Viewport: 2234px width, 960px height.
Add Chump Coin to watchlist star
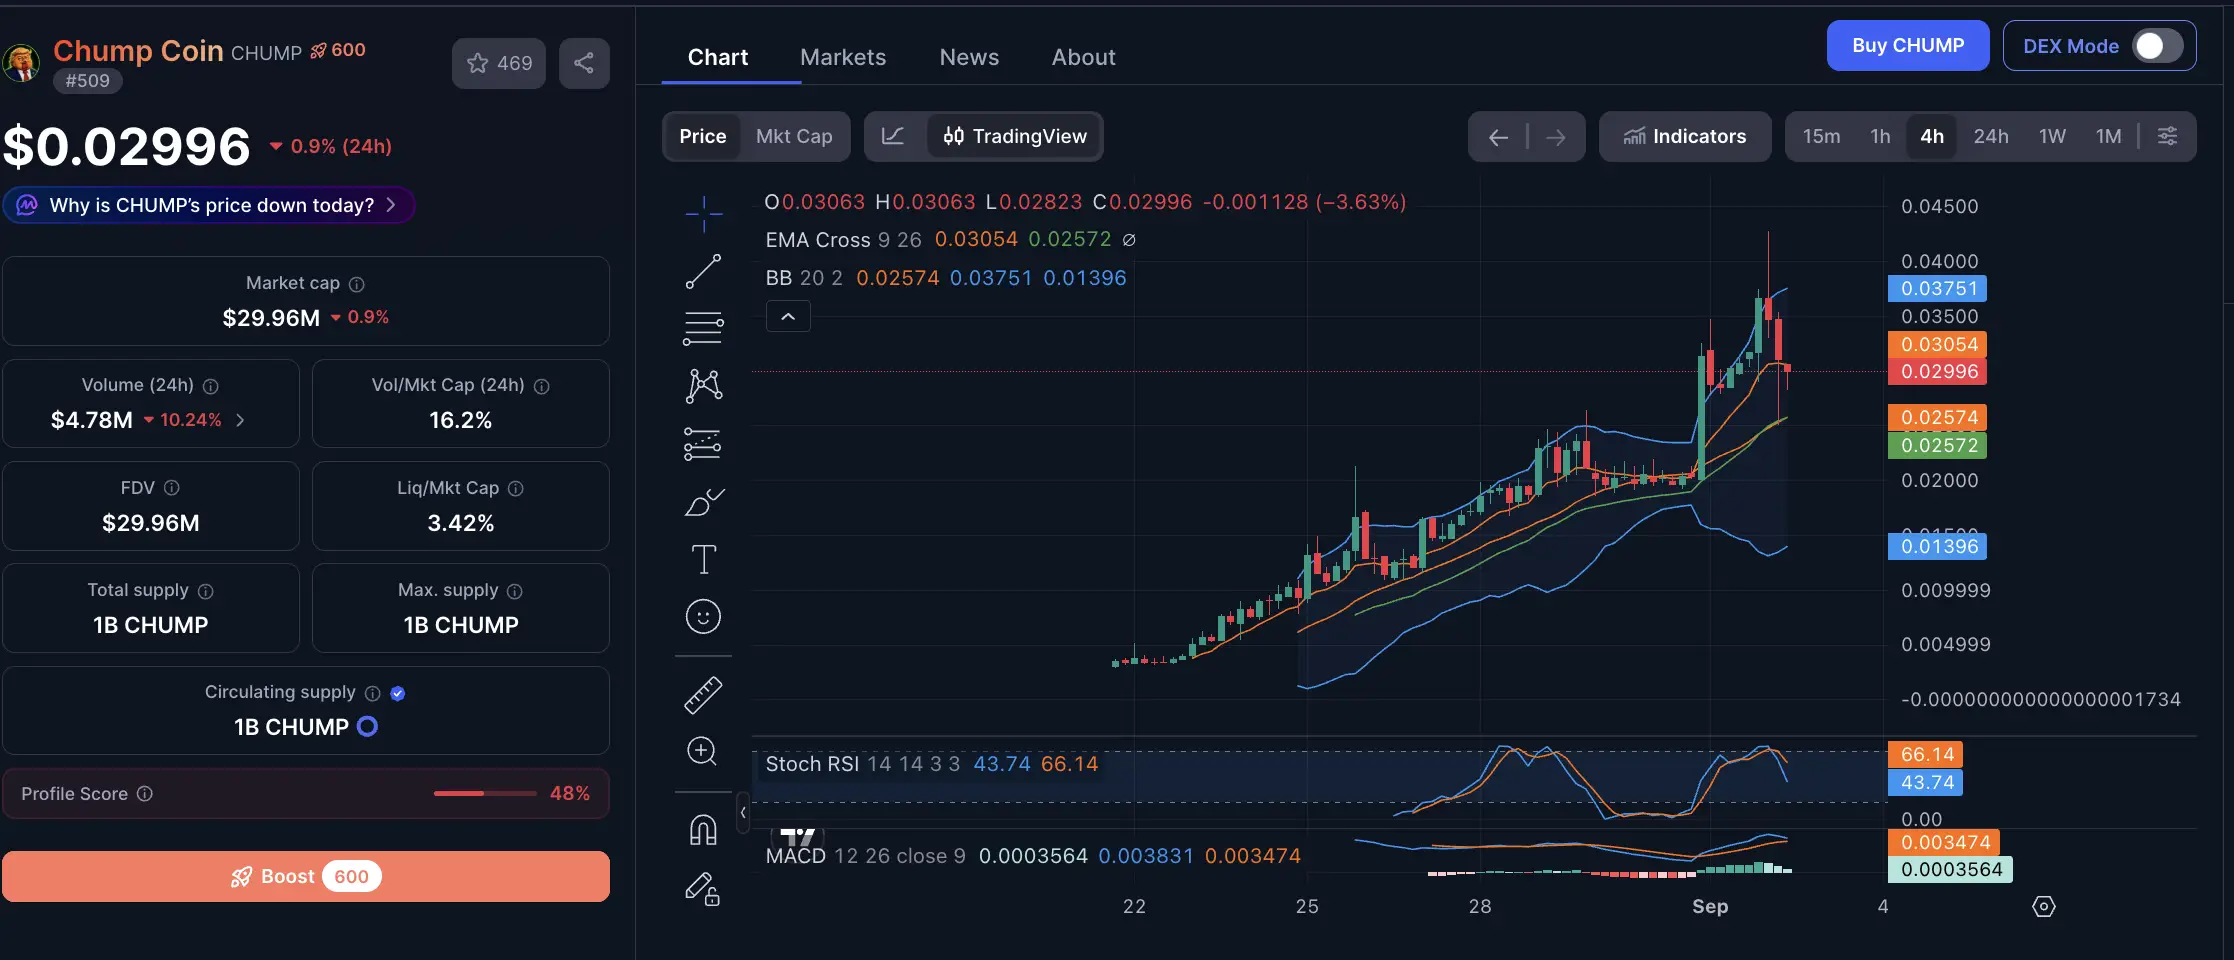pyautogui.click(x=499, y=63)
